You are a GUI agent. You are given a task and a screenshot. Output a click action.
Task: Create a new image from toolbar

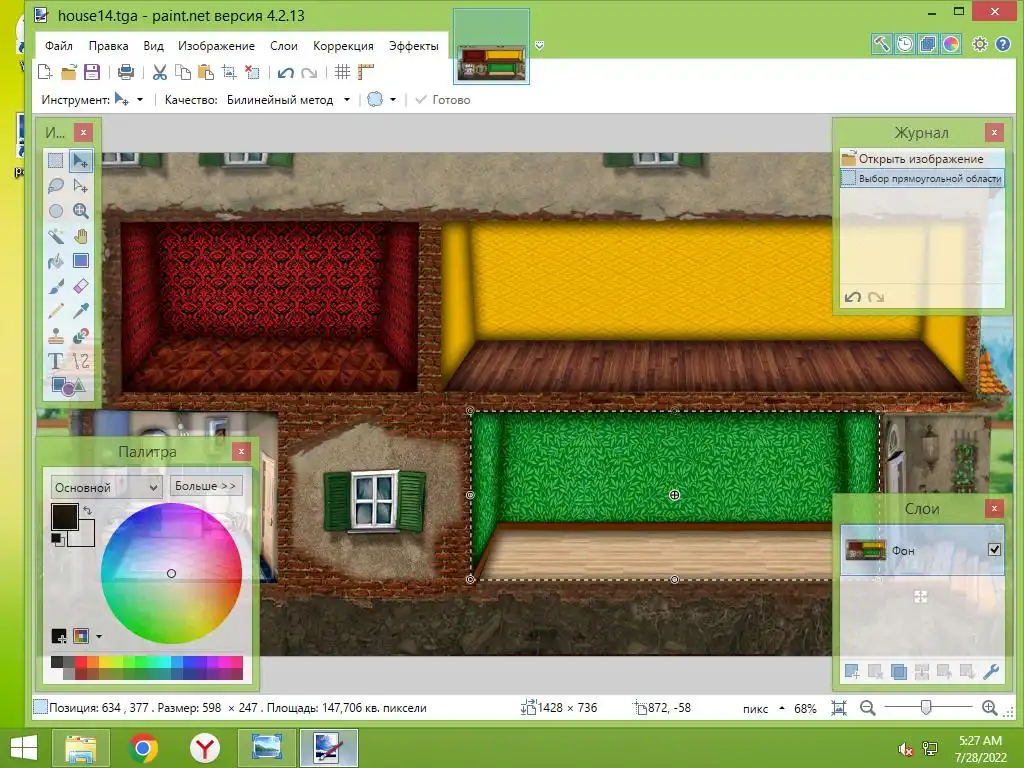[45, 72]
